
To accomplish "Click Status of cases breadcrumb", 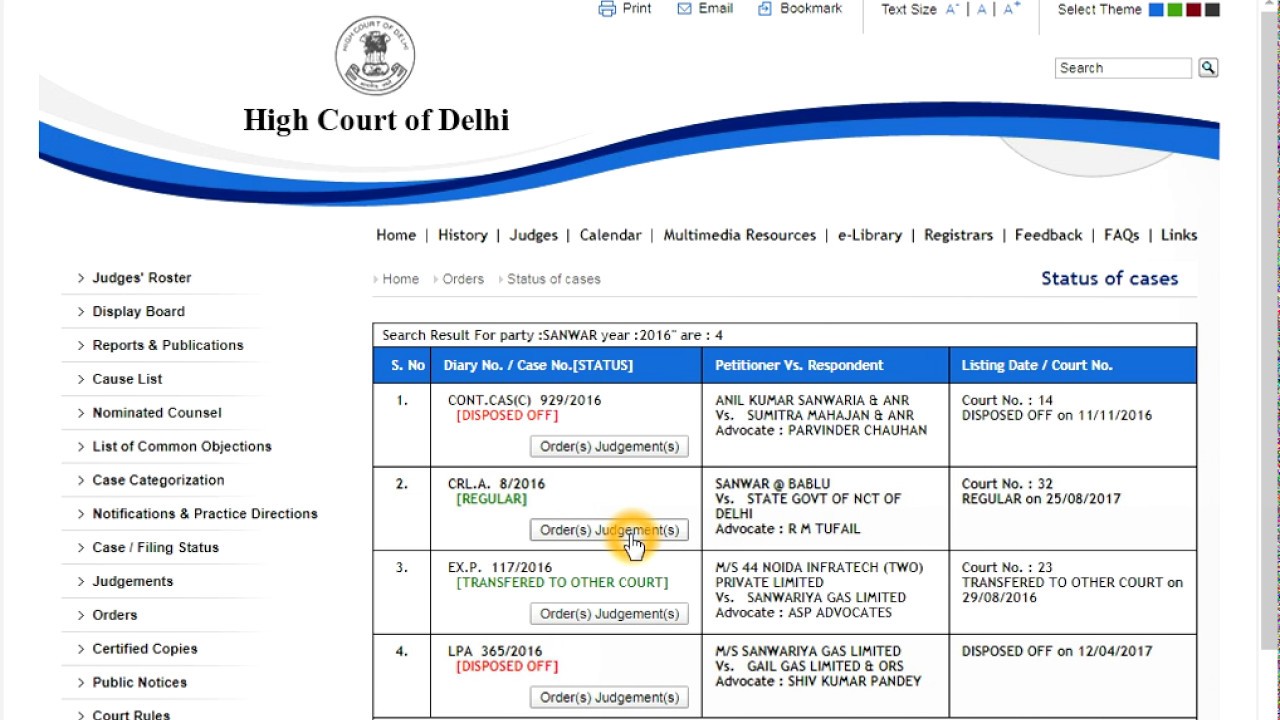I will [553, 279].
